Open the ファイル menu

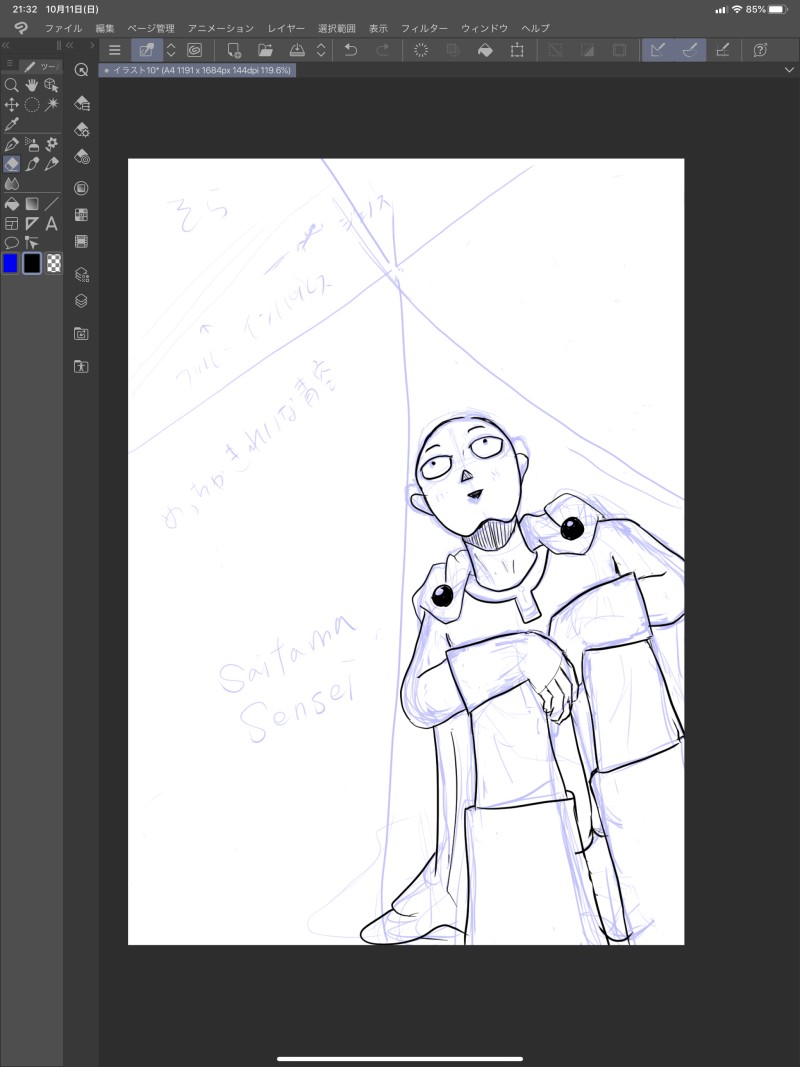[63, 29]
